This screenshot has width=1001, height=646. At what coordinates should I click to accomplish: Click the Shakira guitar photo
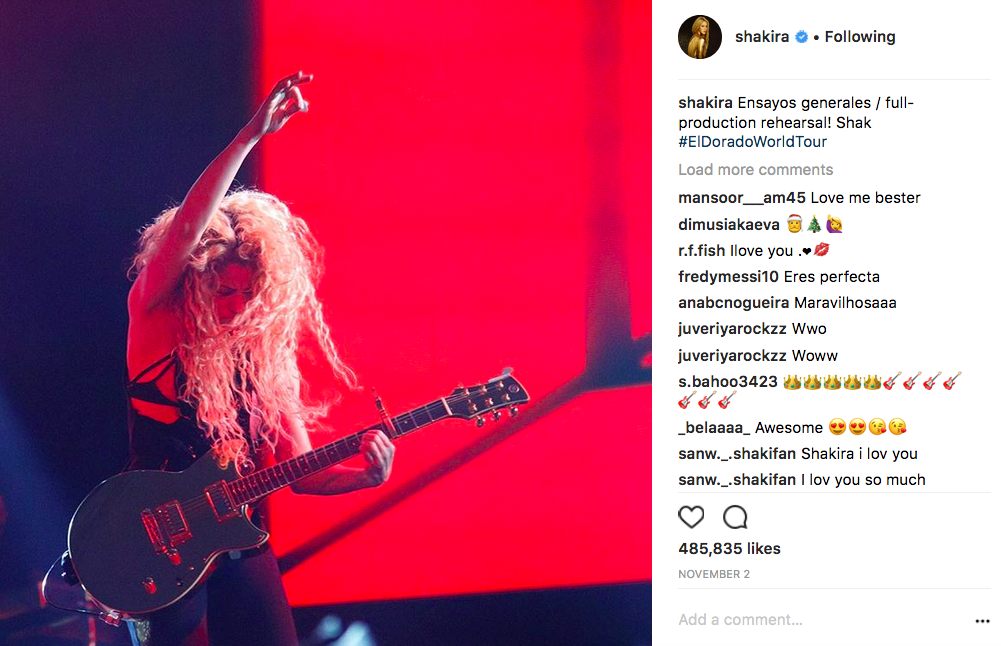326,323
